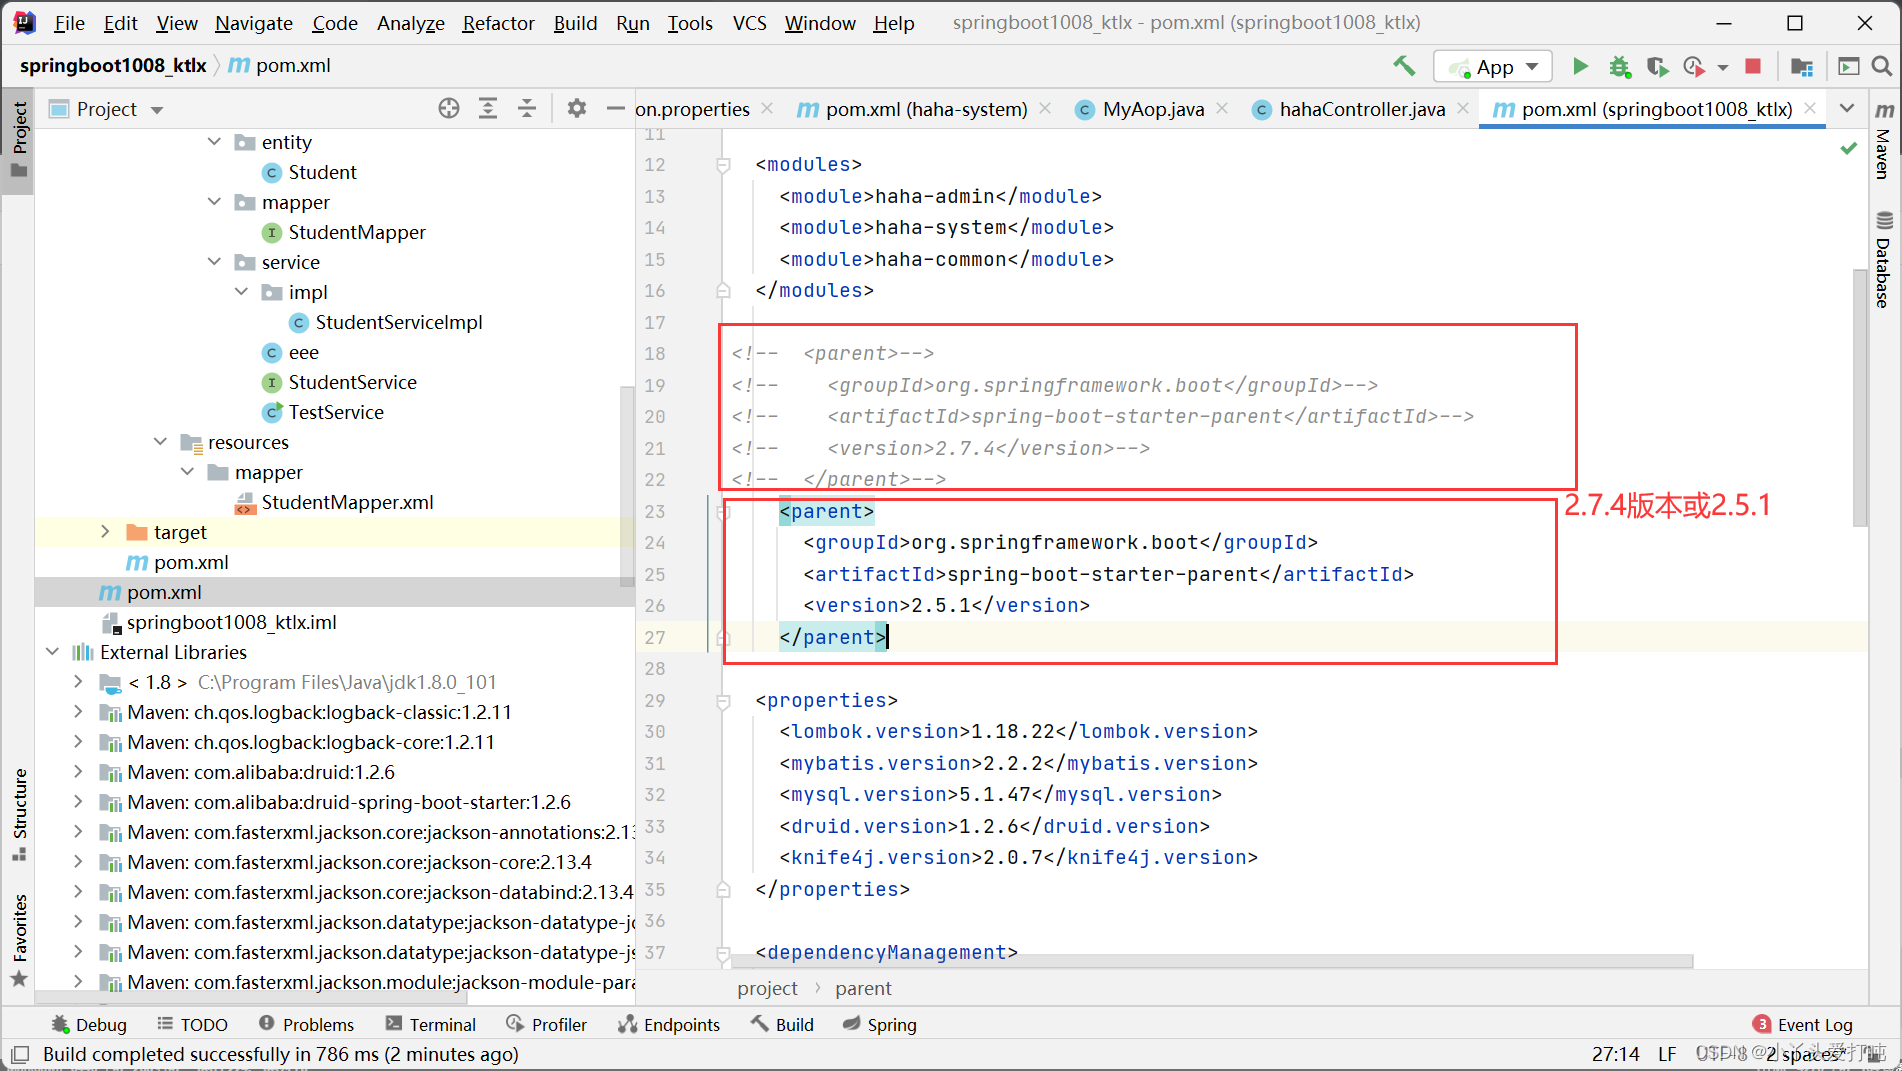Close the MyAop.java tab
Image resolution: width=1902 pixels, height=1071 pixels.
1222,108
